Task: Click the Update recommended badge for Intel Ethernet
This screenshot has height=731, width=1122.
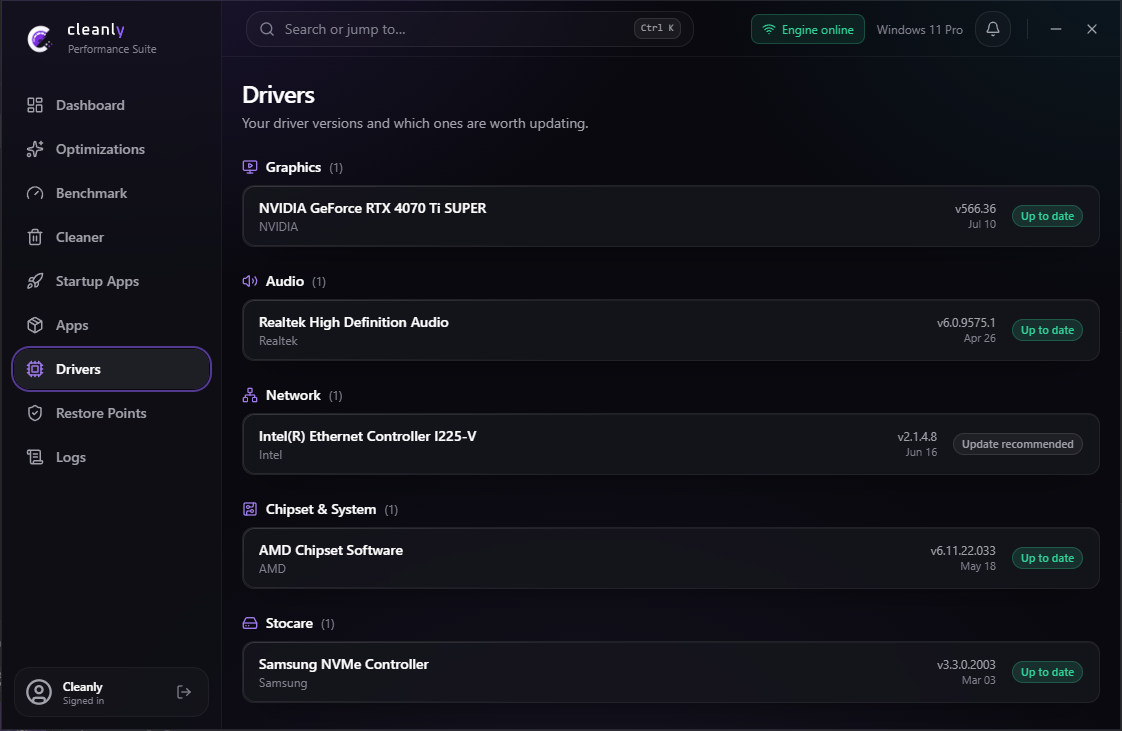Action: coord(1018,444)
